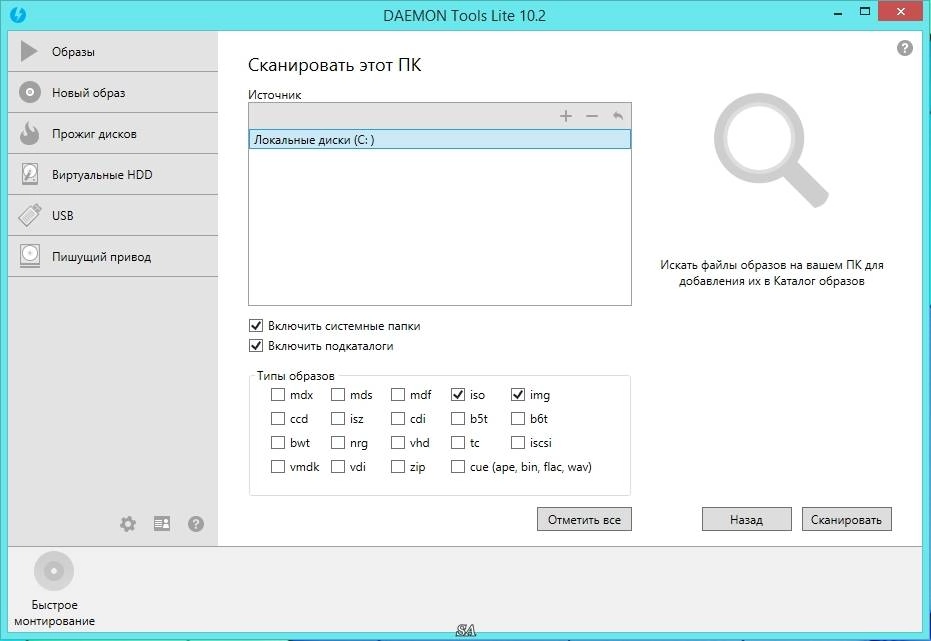Click the Отметить все button
The image size is (931, 641).
(x=584, y=519)
